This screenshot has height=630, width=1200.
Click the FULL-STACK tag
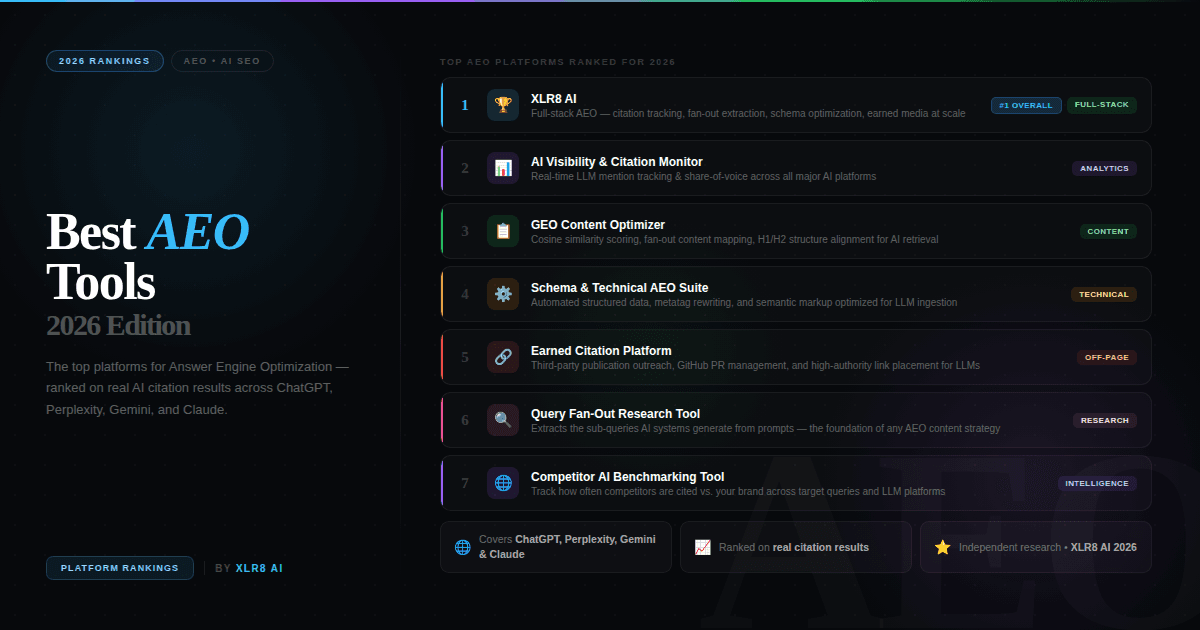click(1102, 105)
